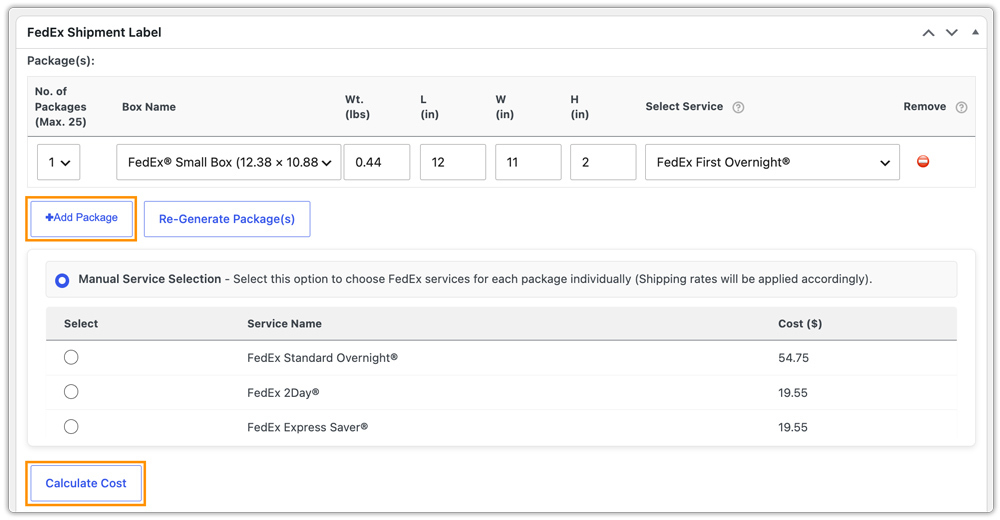
Task: Click the Select column header
Action: (81, 323)
